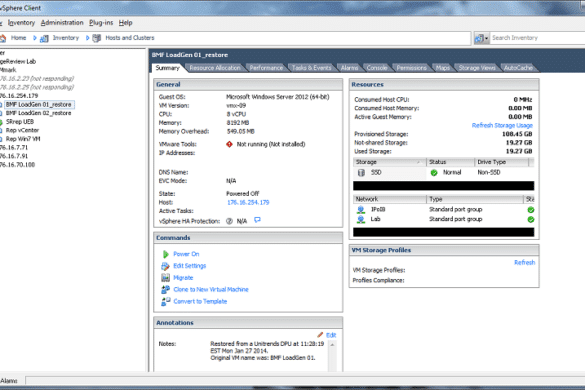Select SRrep UEB in inventory tree

[20, 122]
